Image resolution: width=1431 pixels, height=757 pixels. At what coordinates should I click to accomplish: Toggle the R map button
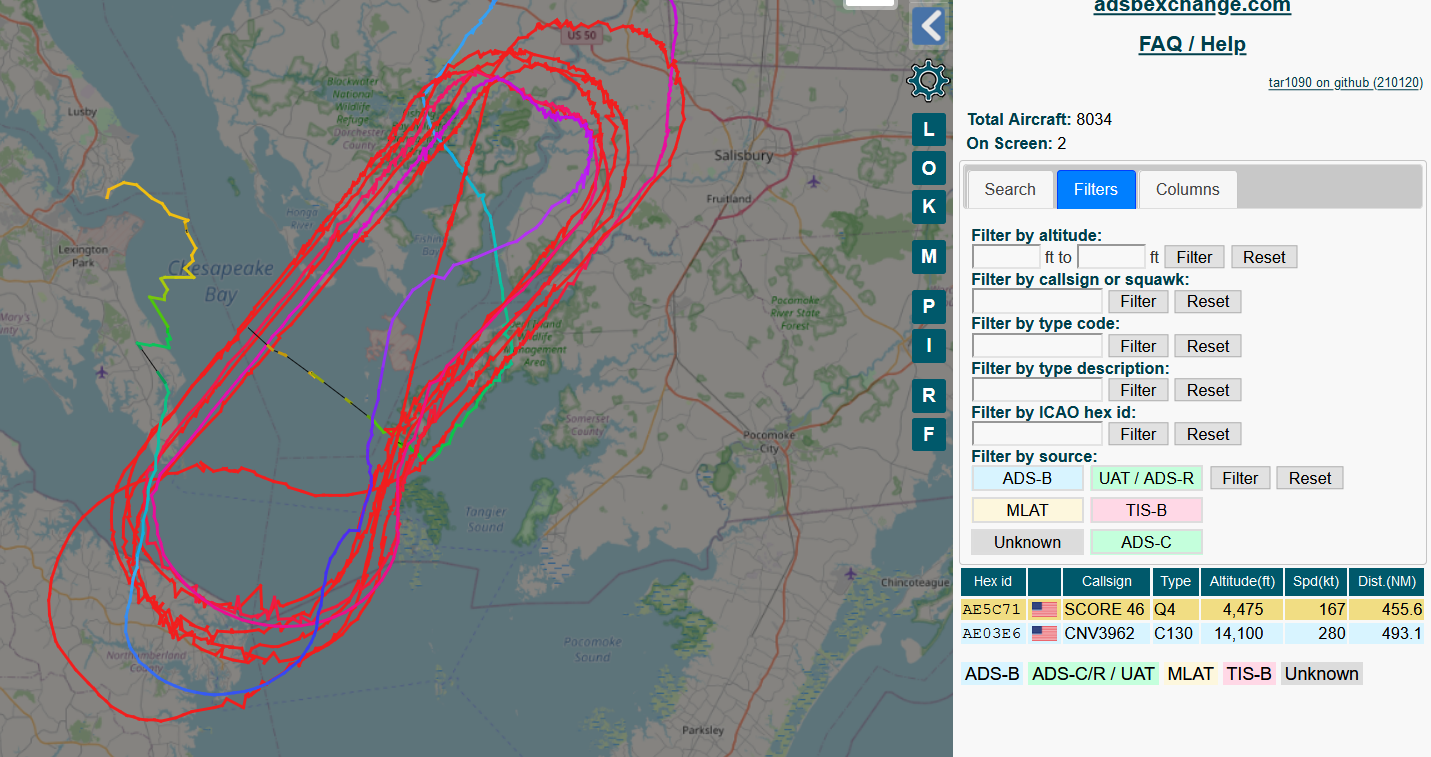pyautogui.click(x=929, y=396)
